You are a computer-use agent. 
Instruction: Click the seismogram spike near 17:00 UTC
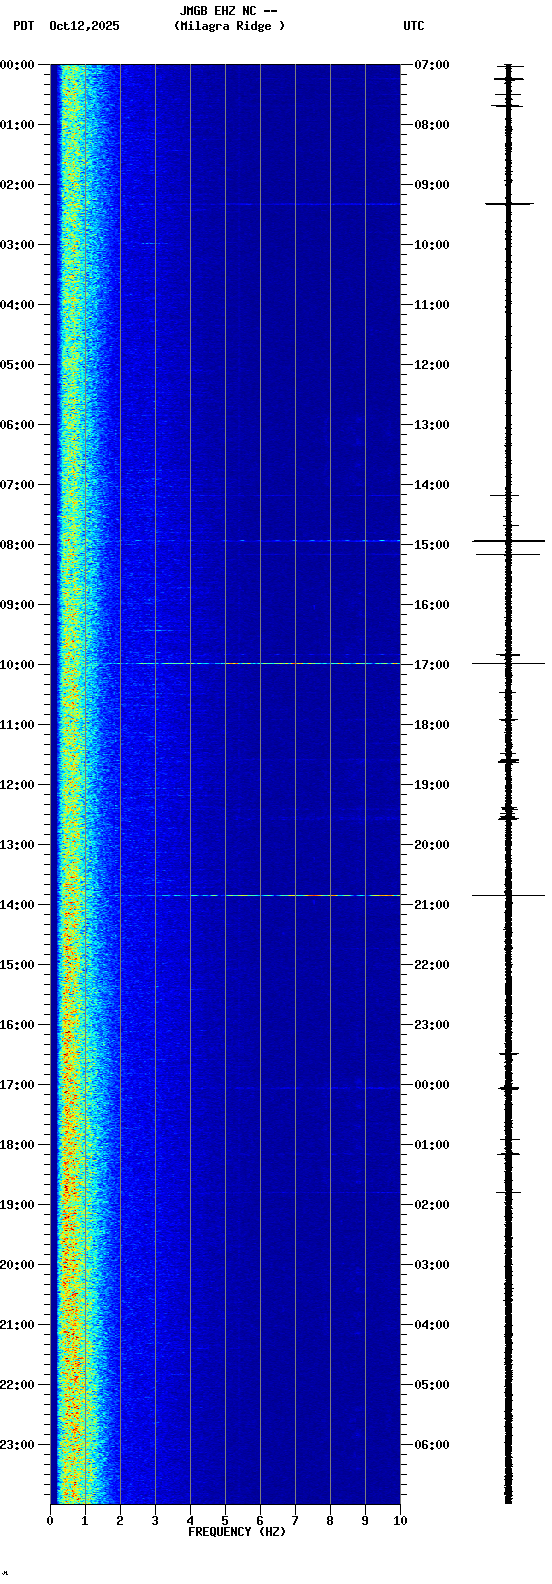[x=509, y=663]
